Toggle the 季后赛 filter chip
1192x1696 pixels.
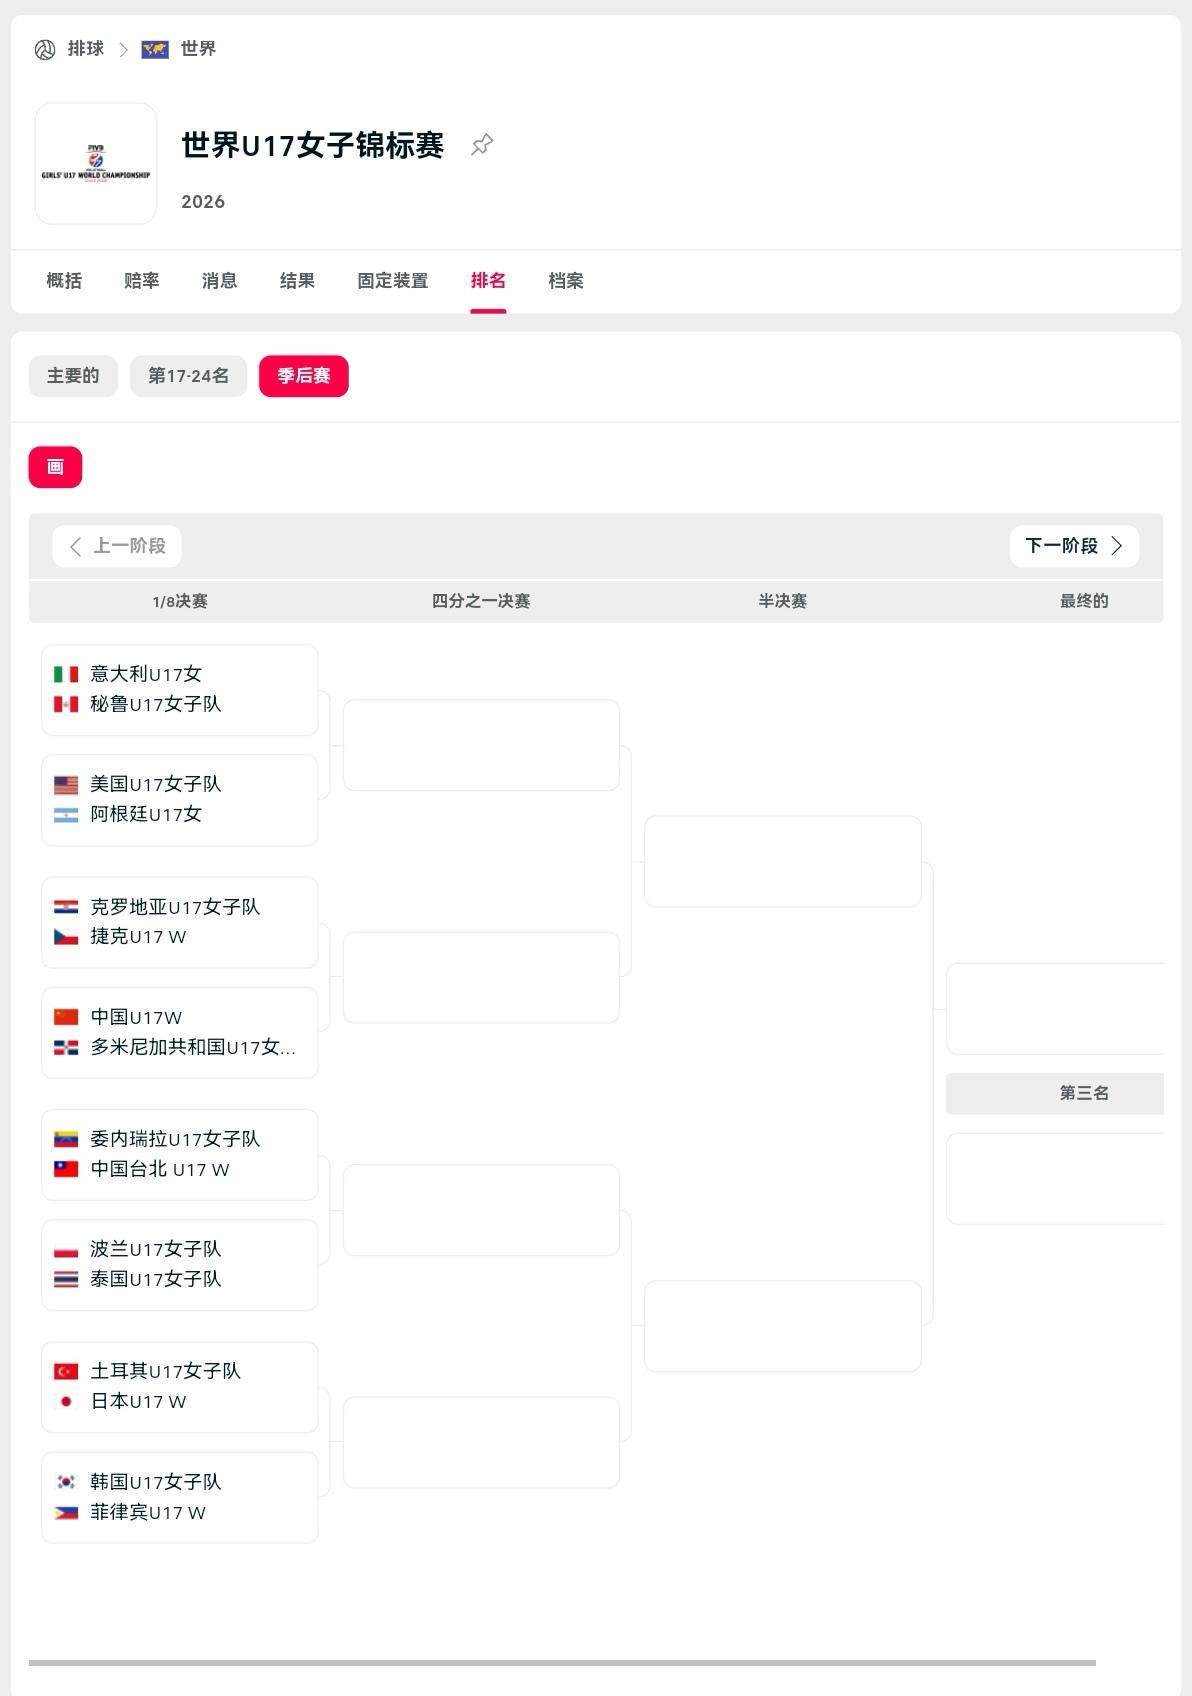pyautogui.click(x=304, y=376)
